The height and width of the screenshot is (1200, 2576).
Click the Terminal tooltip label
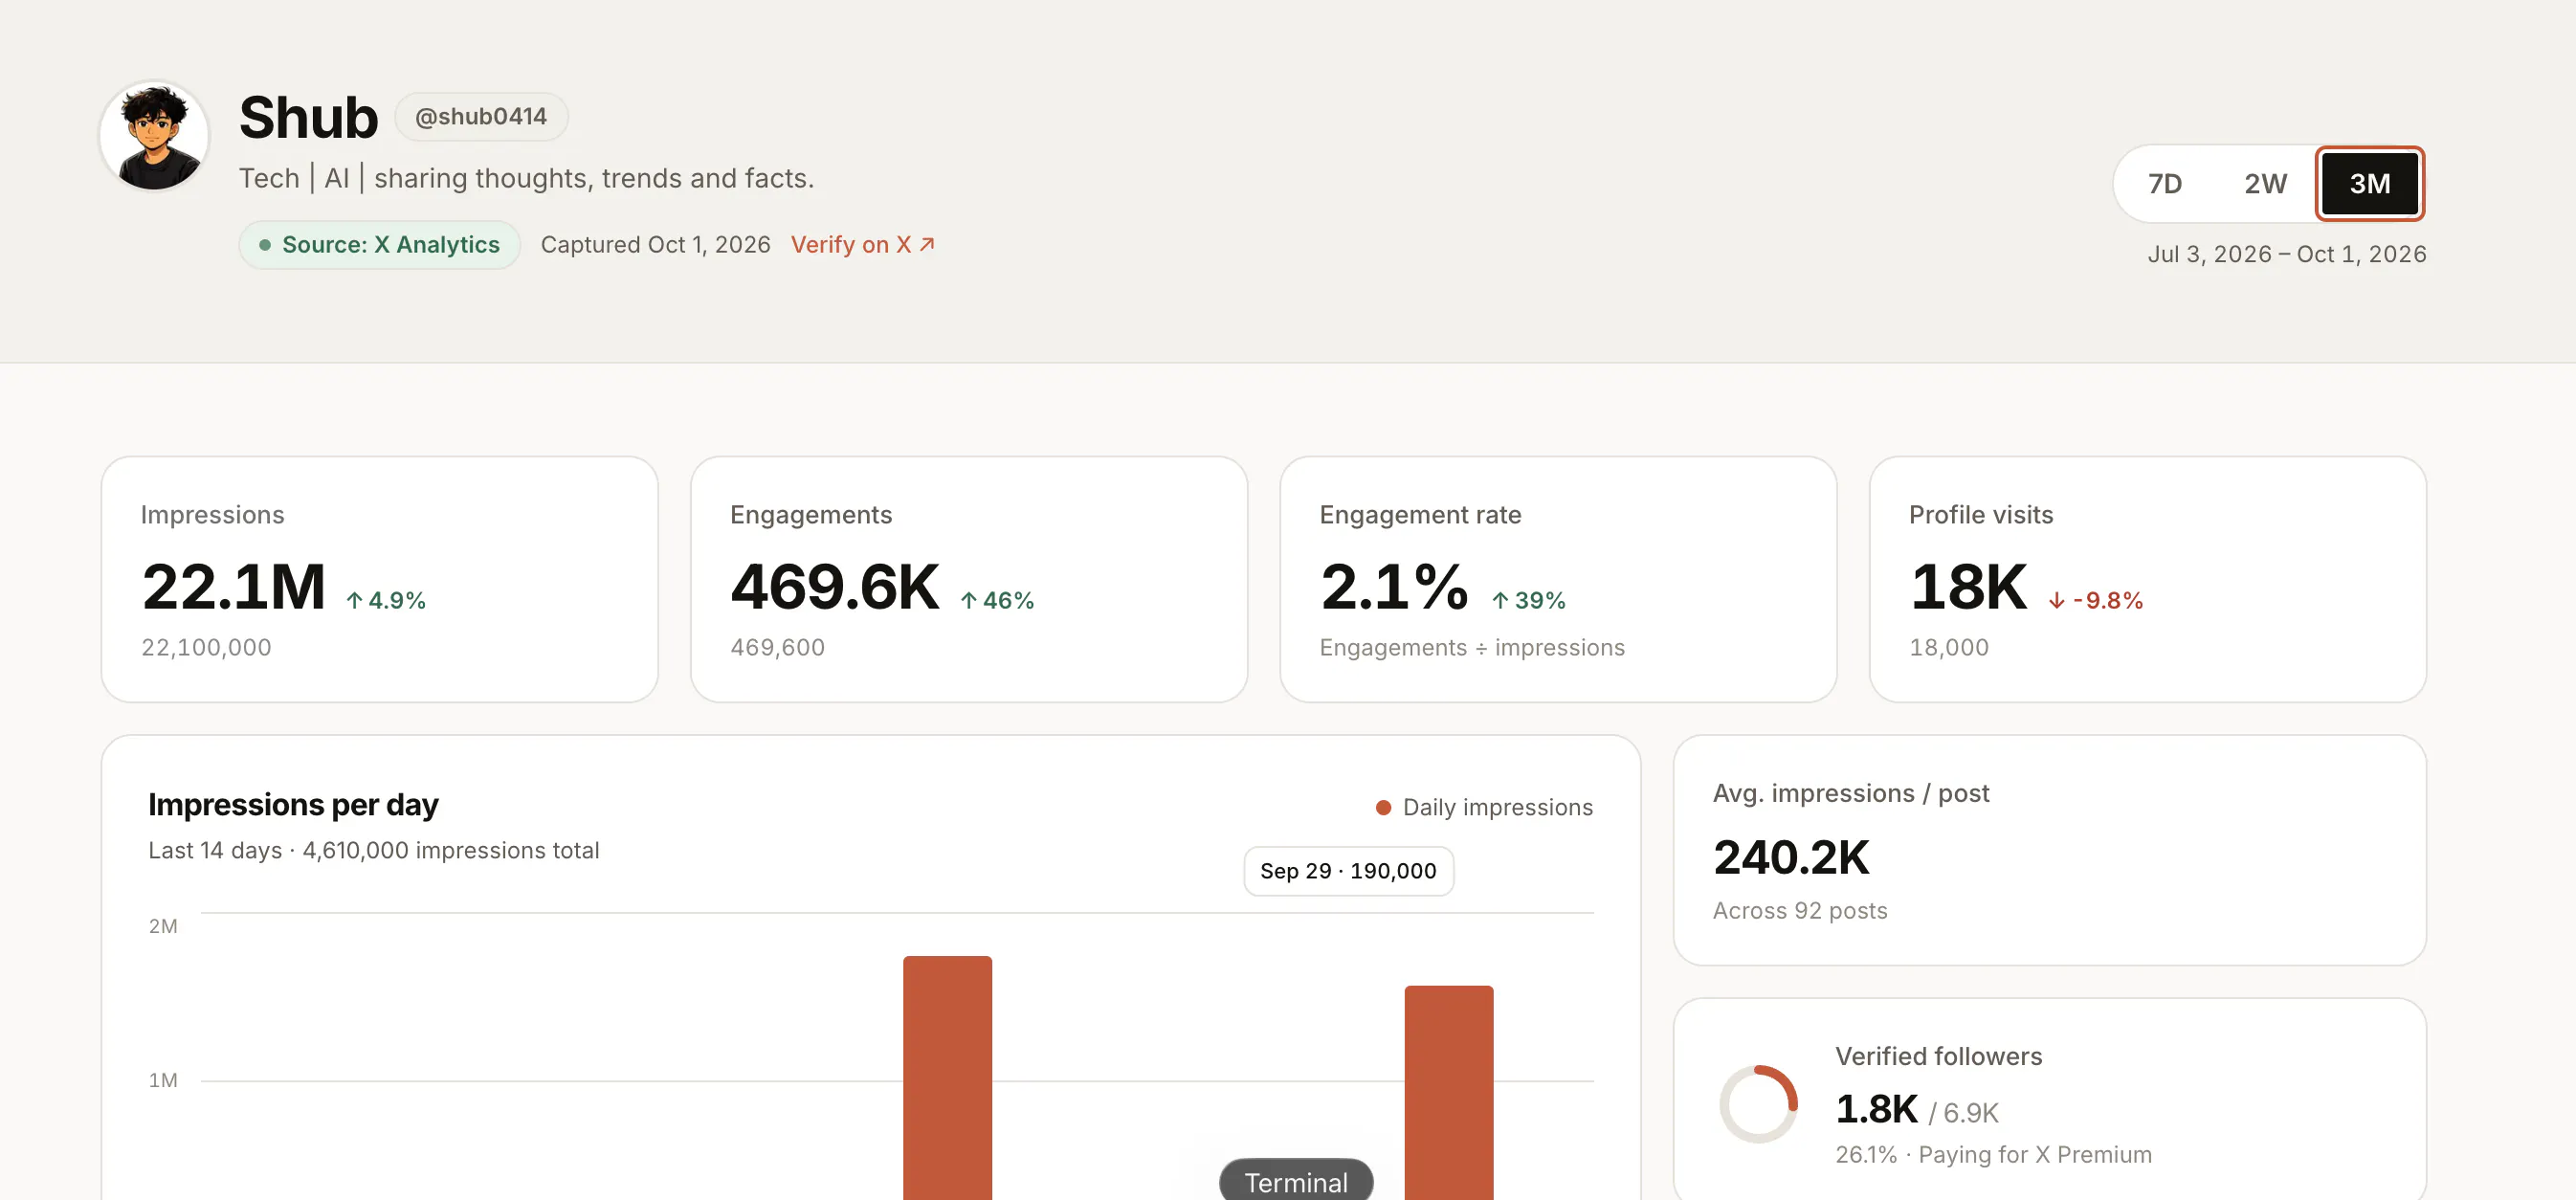coord(1296,1182)
